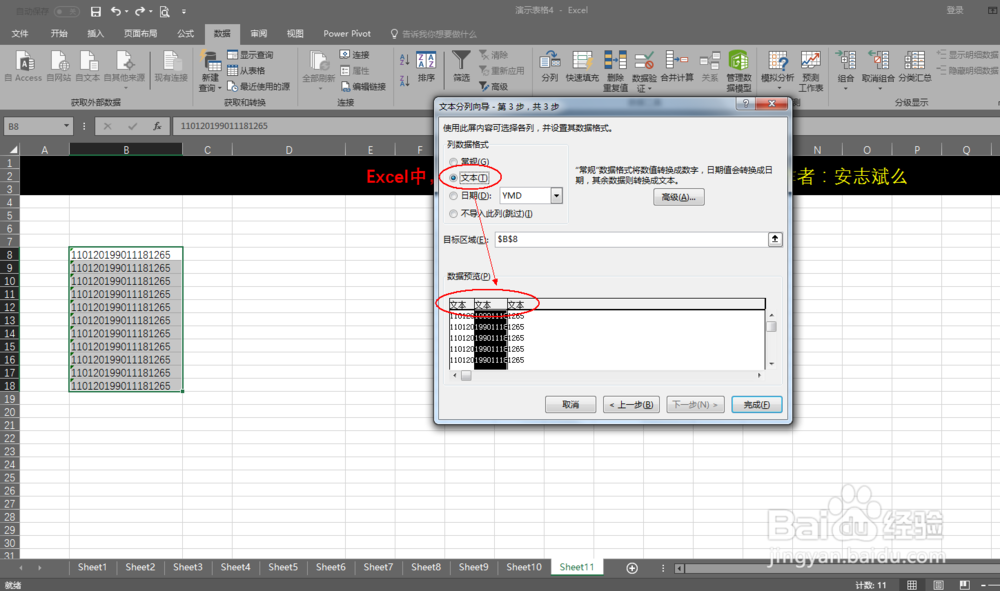1000x591 pixels.
Task: Click the data preview vertical scrollbar thumb
Action: click(x=771, y=326)
